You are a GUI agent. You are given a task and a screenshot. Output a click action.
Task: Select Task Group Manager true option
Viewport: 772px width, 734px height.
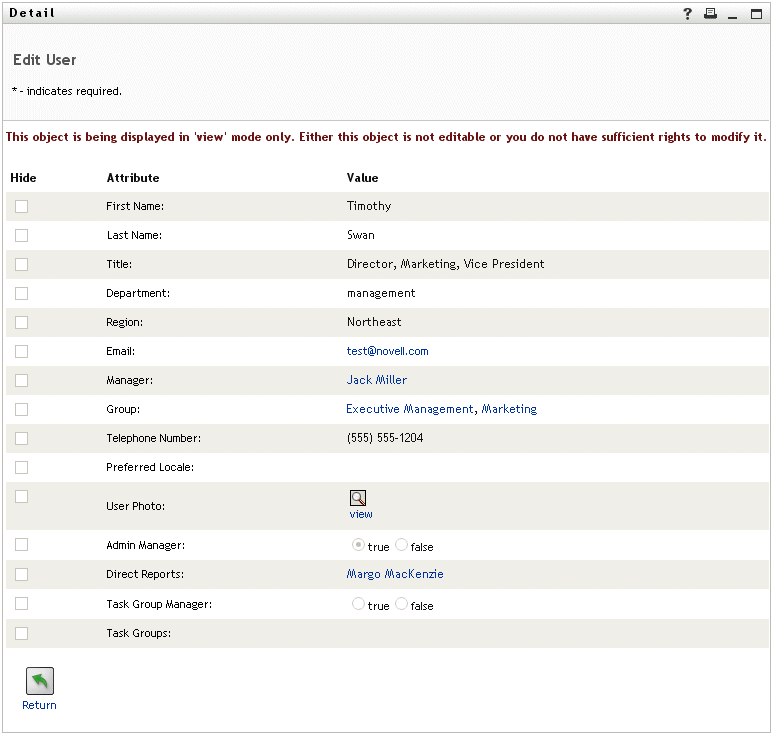click(358, 604)
